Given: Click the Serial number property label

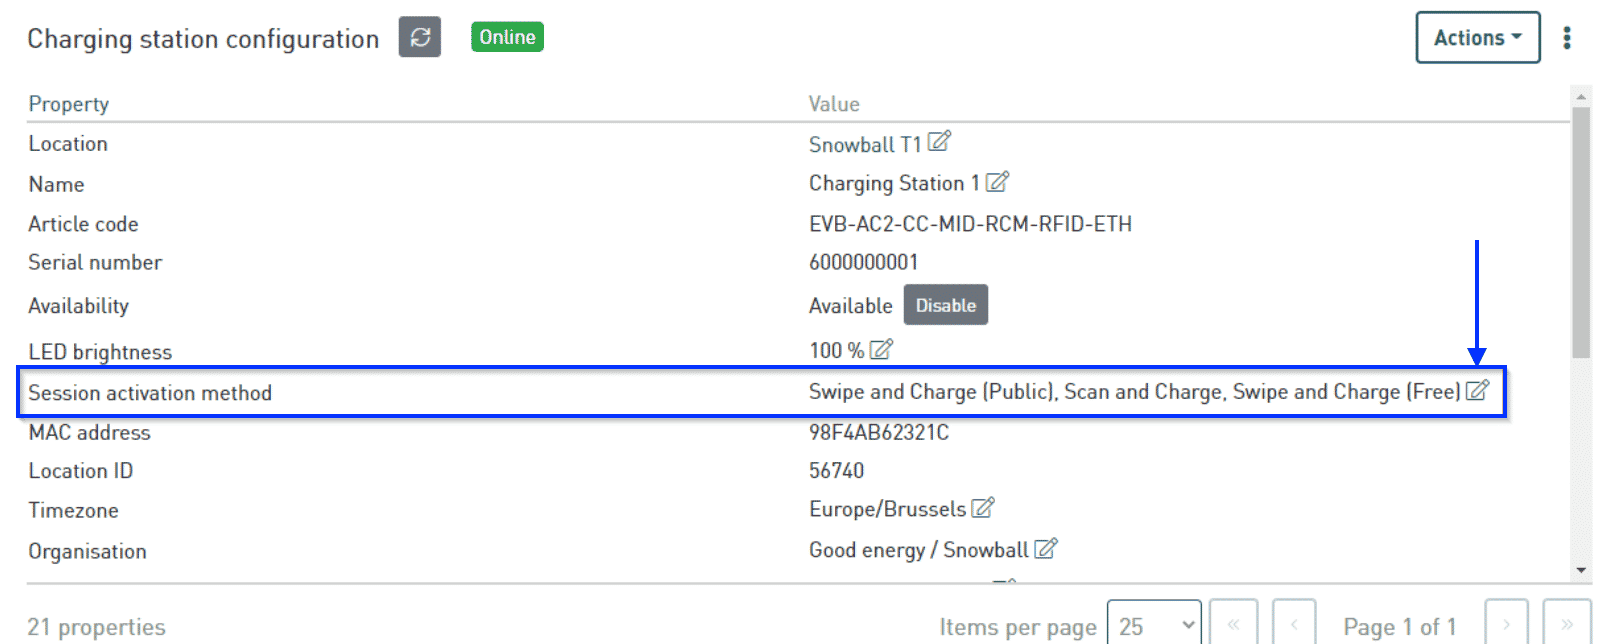Looking at the screenshot, I should coord(95,262).
